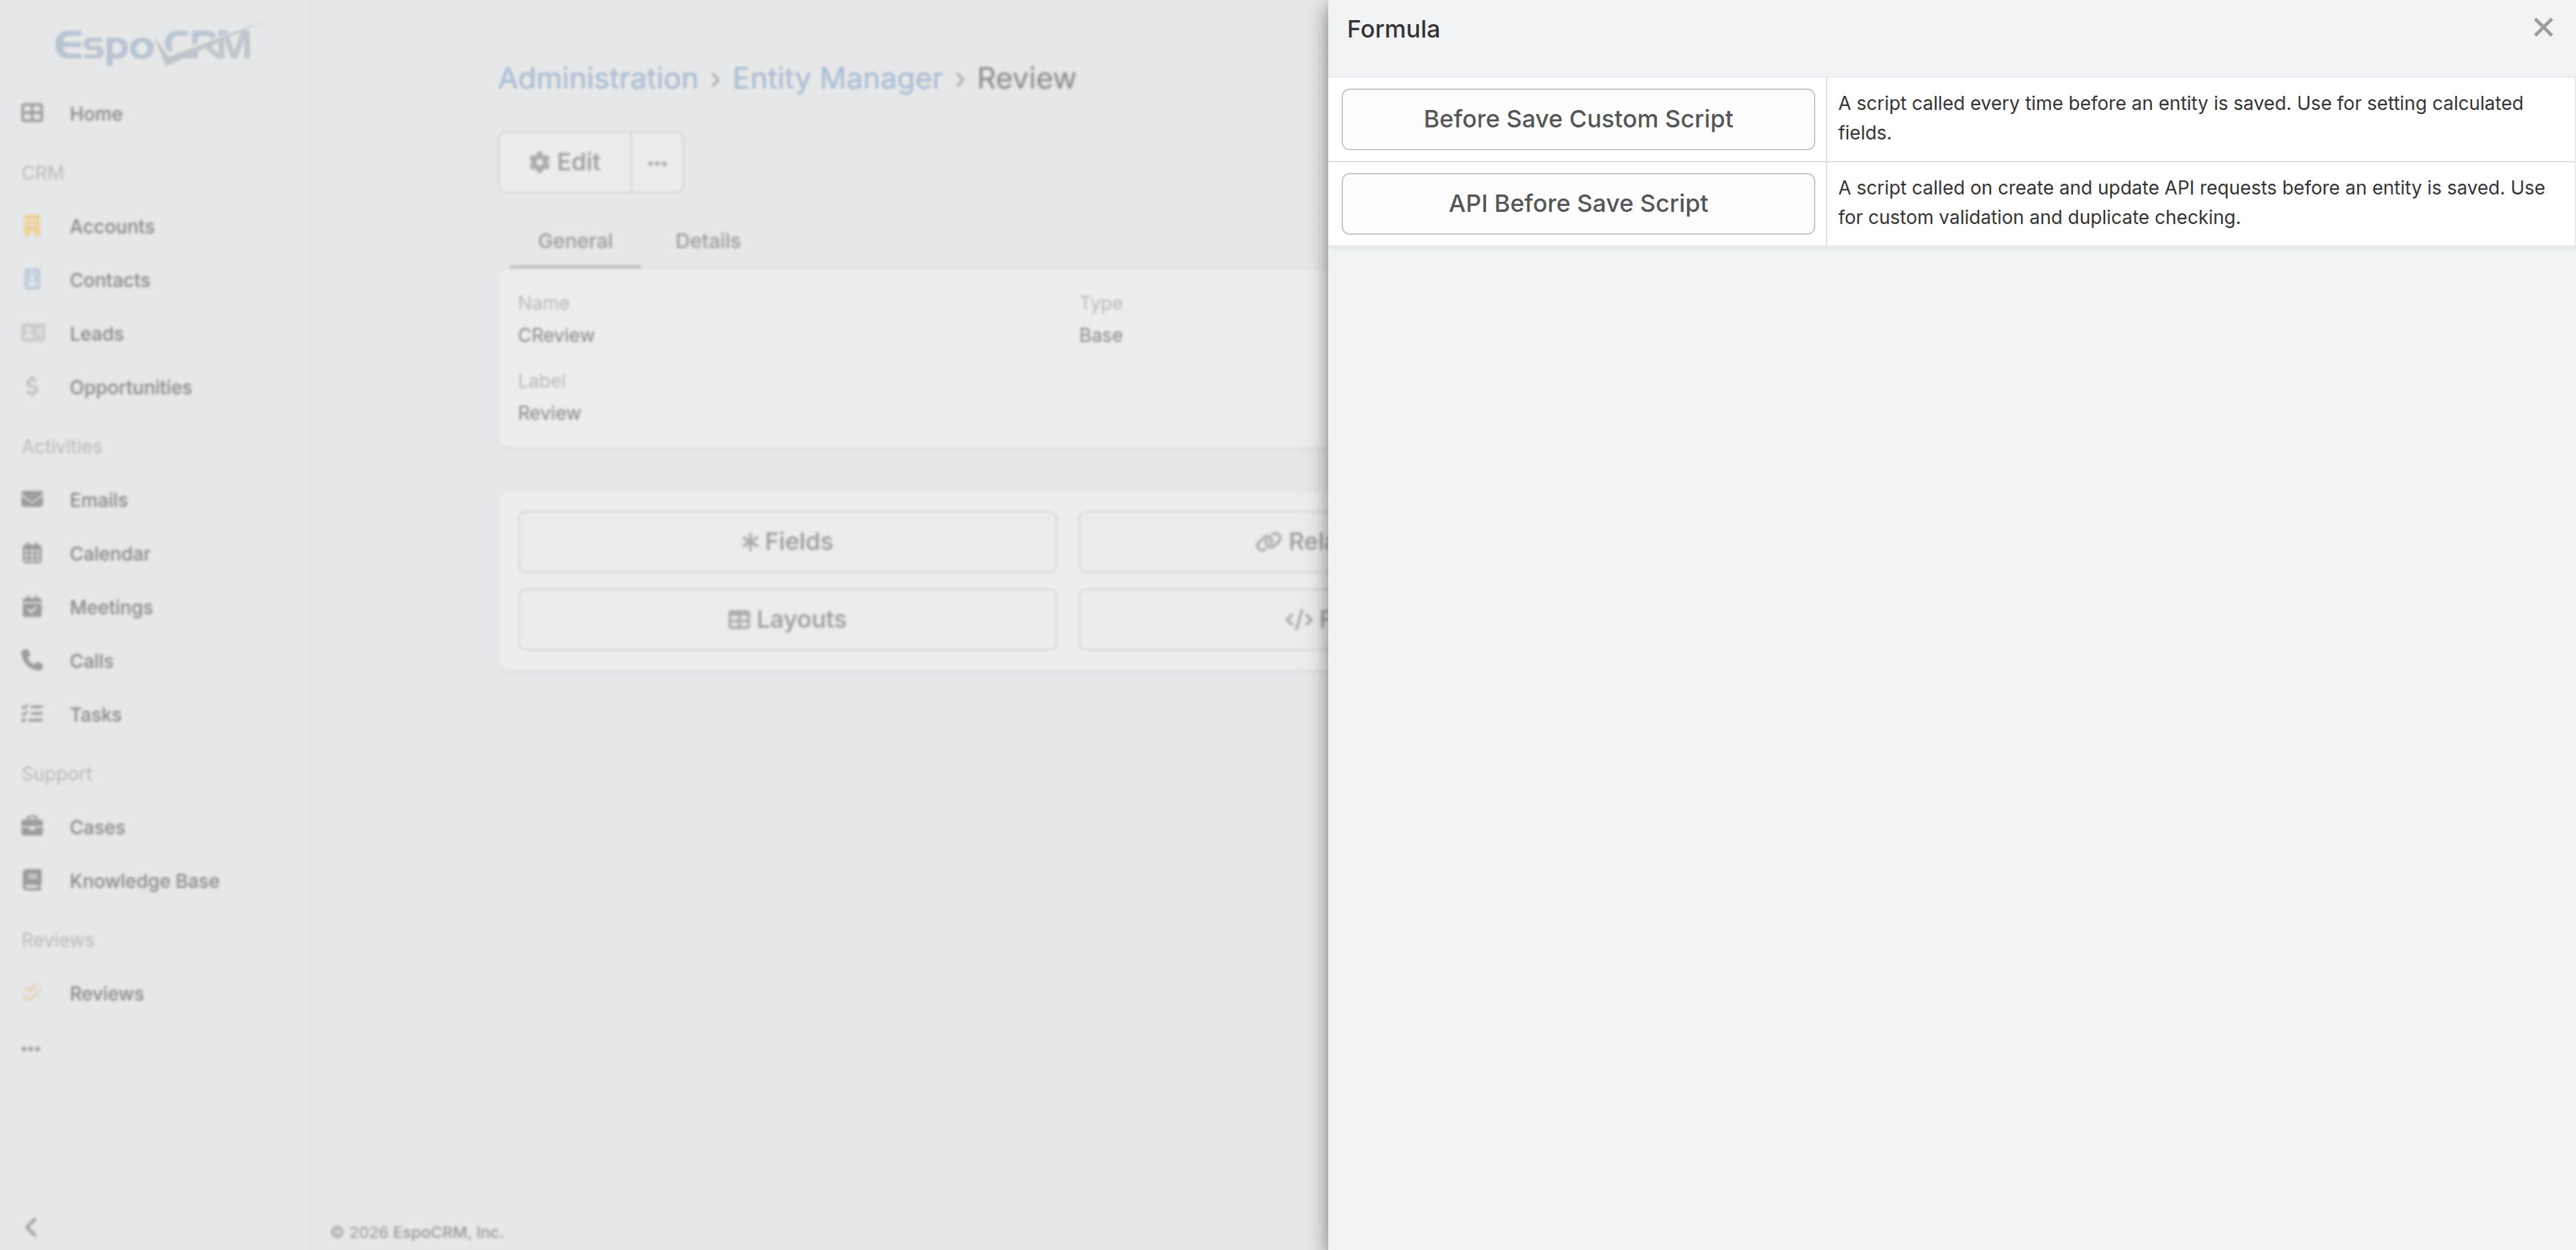Viewport: 2576px width, 1250px height.
Task: Open the Layouts button
Action: click(x=787, y=620)
